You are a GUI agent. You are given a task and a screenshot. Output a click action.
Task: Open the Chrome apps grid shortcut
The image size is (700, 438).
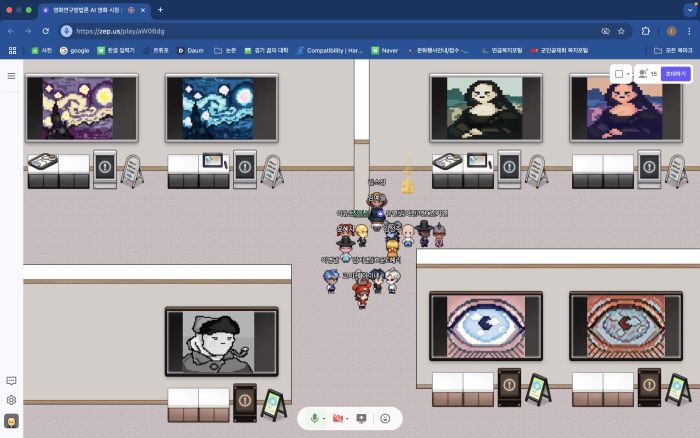[12, 50]
